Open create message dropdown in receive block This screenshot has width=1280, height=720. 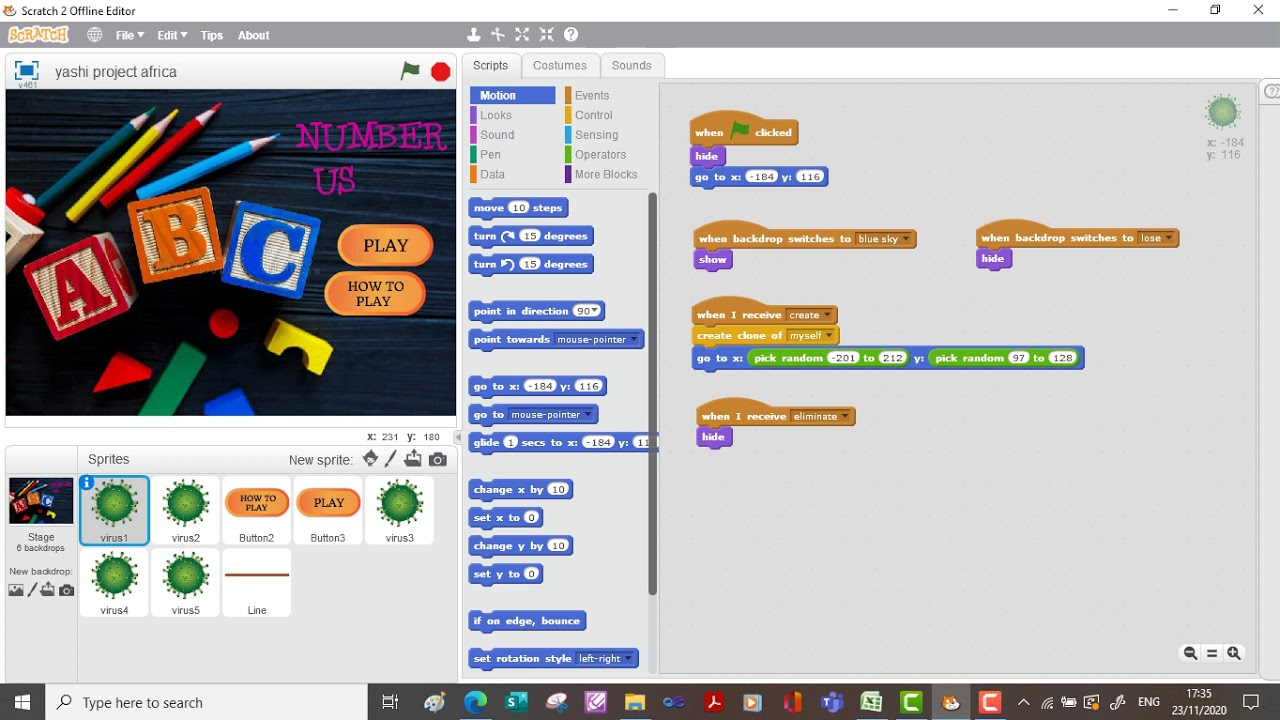[827, 315]
